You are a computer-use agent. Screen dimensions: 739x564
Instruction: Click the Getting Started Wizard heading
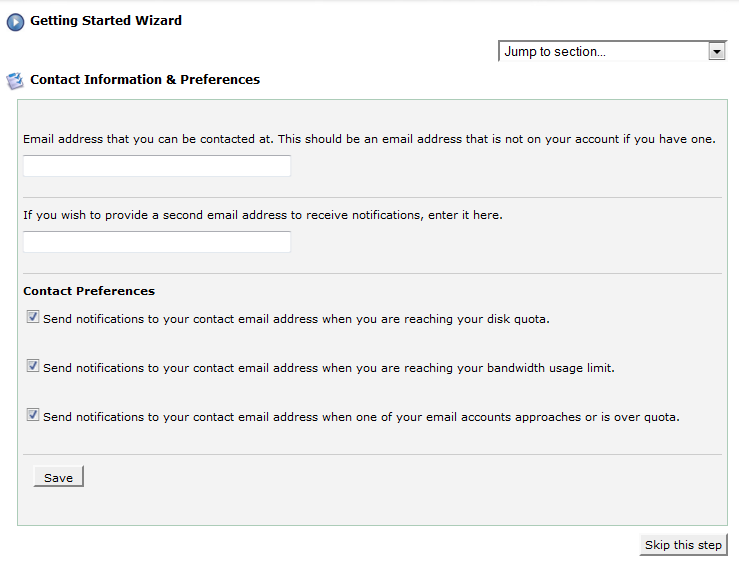click(x=106, y=21)
